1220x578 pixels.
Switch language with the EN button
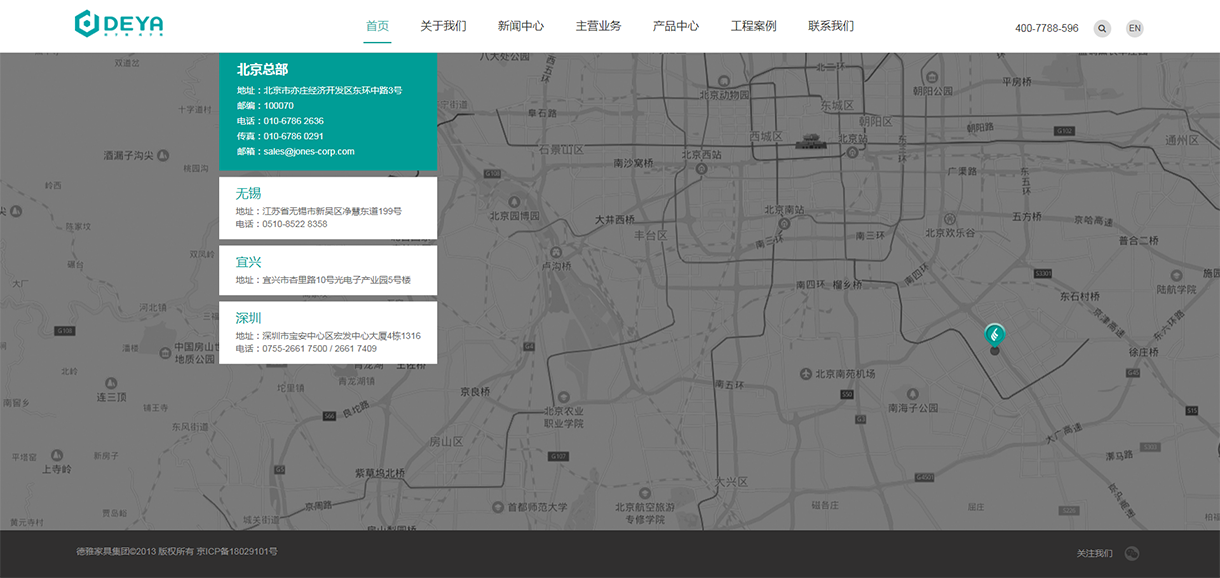coord(1134,29)
